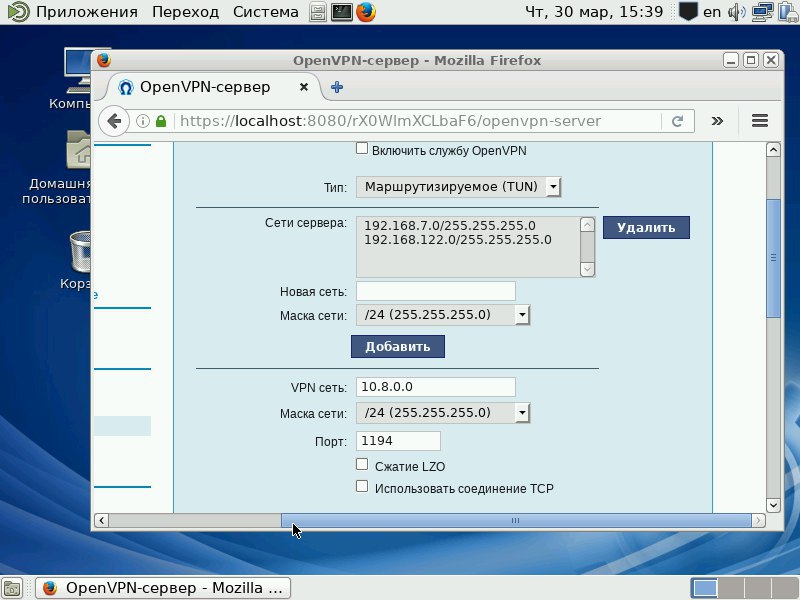Select network 192.168.7.0/255.255.255.0 in list

point(449,226)
